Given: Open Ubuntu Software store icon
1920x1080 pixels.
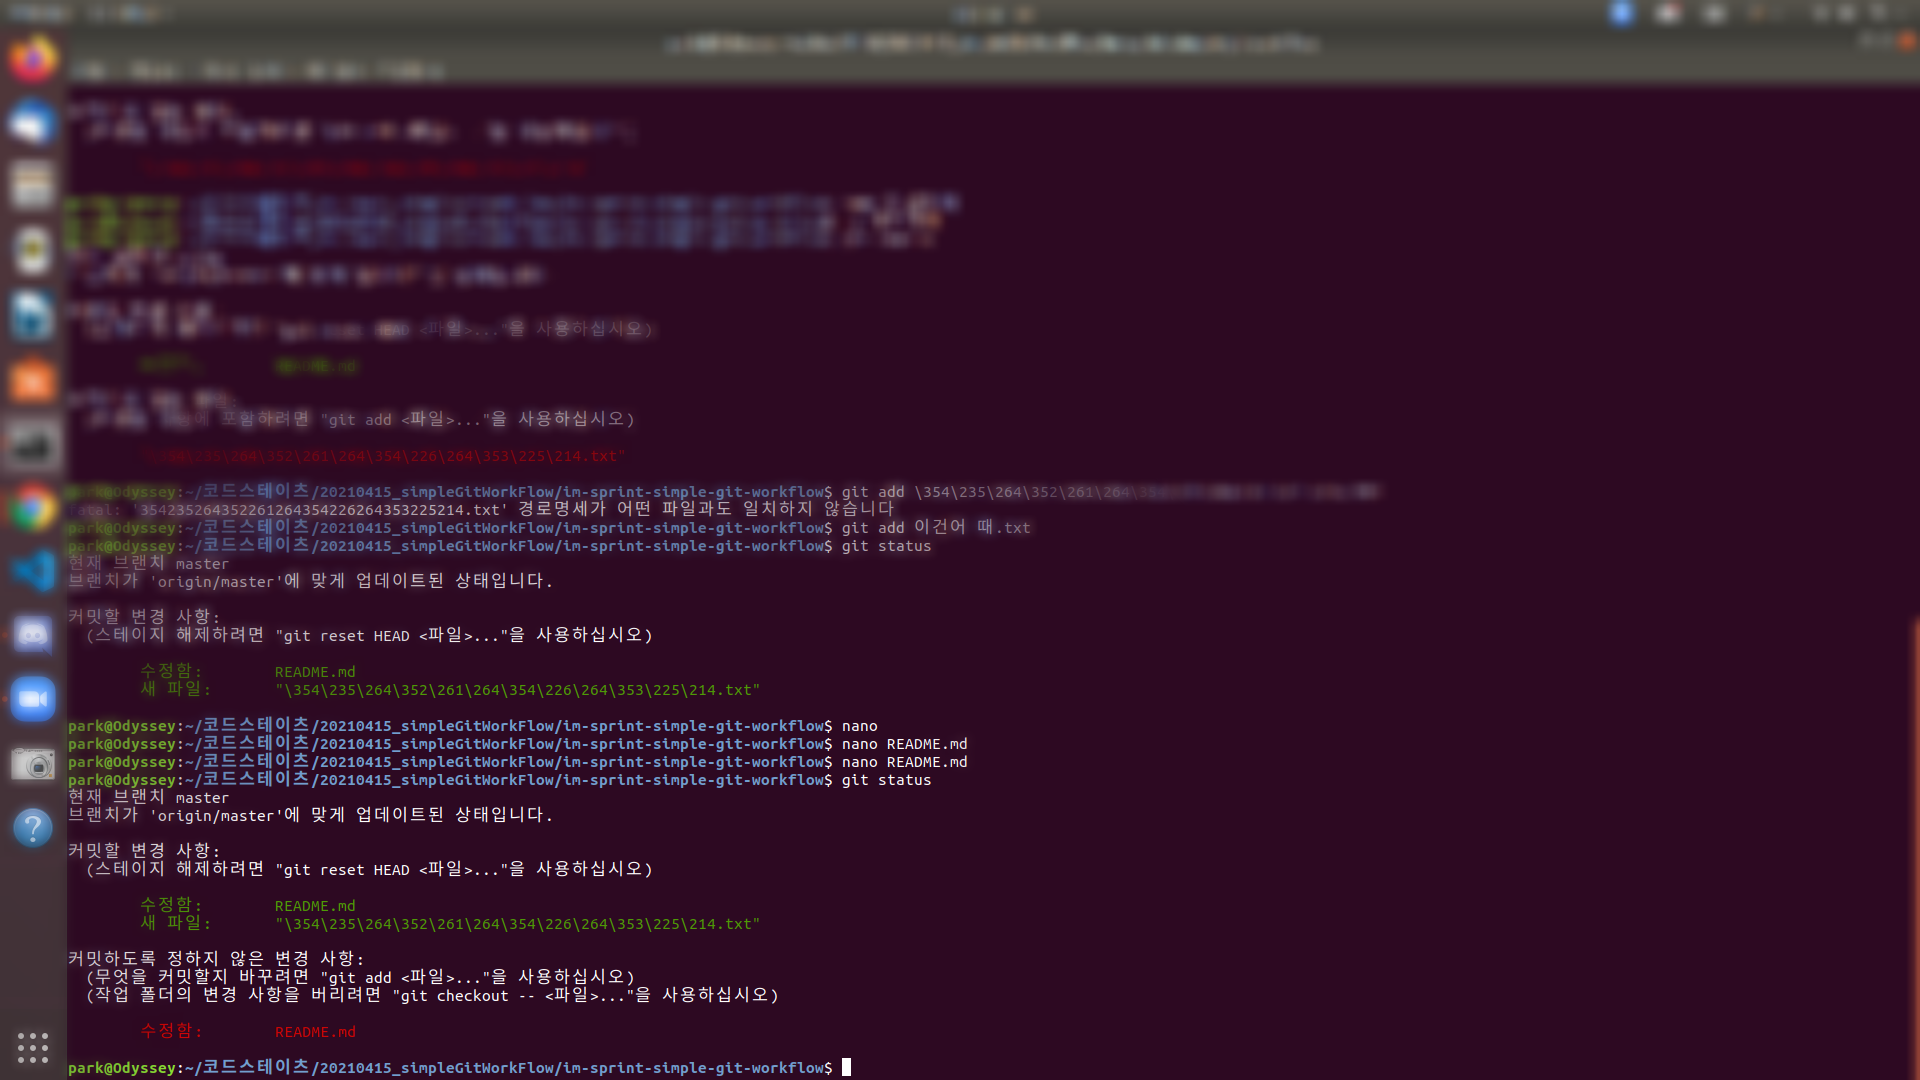Looking at the screenshot, I should click(33, 380).
